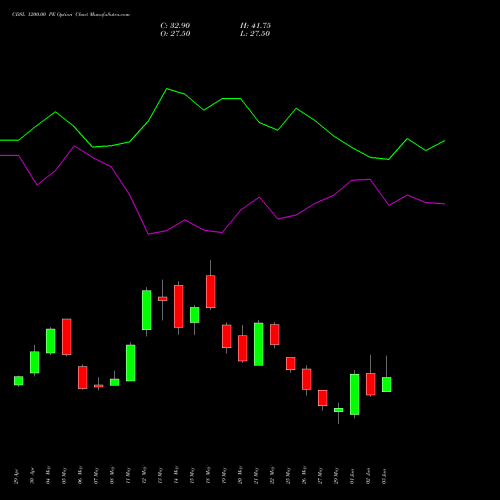
Task: Click the '27 May' date label
Action: 321,475
